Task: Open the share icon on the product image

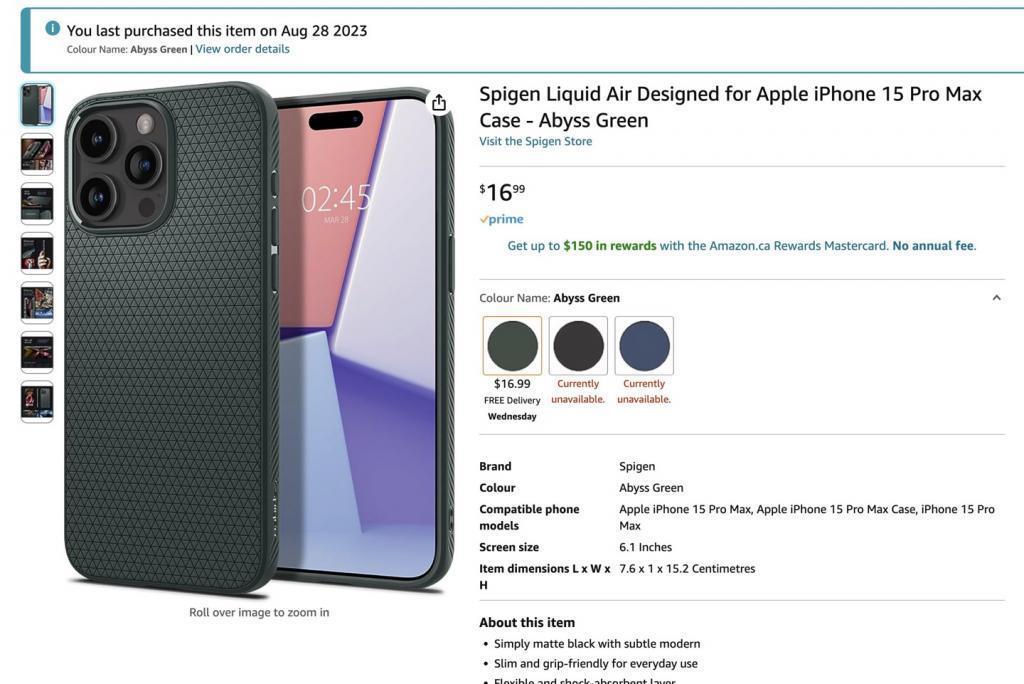Action: pos(438,101)
